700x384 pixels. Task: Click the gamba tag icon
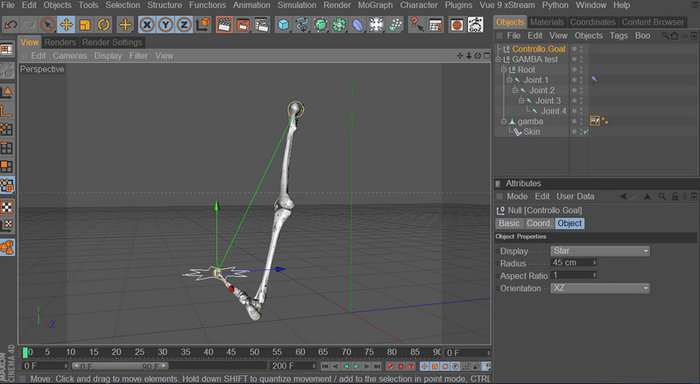click(x=595, y=121)
